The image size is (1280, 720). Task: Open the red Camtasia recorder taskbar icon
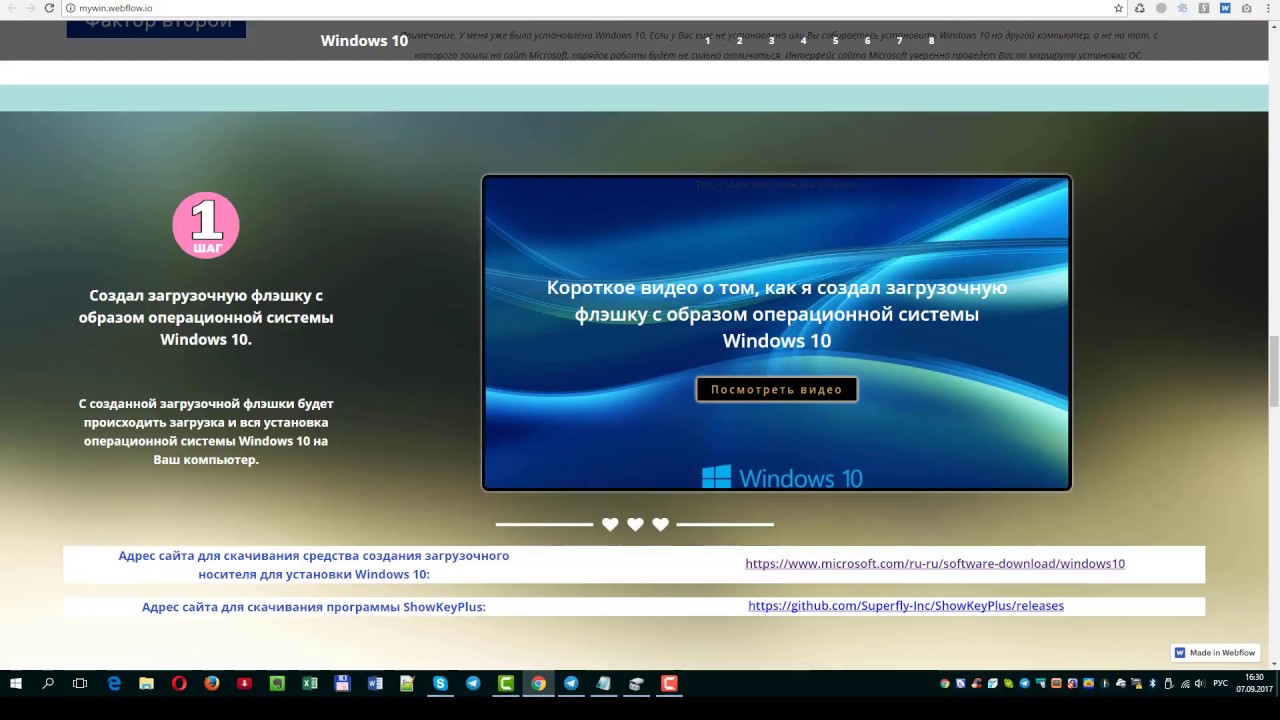click(669, 684)
